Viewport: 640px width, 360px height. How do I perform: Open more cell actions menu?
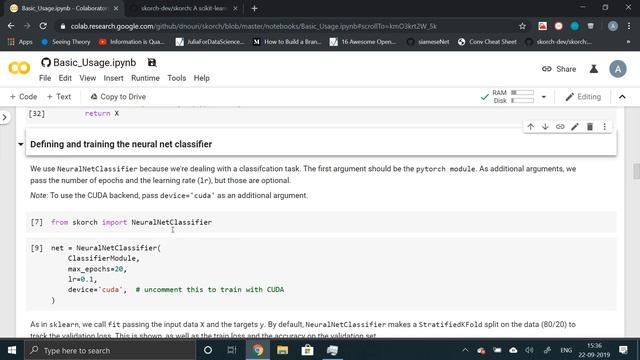pyautogui.click(x=604, y=127)
